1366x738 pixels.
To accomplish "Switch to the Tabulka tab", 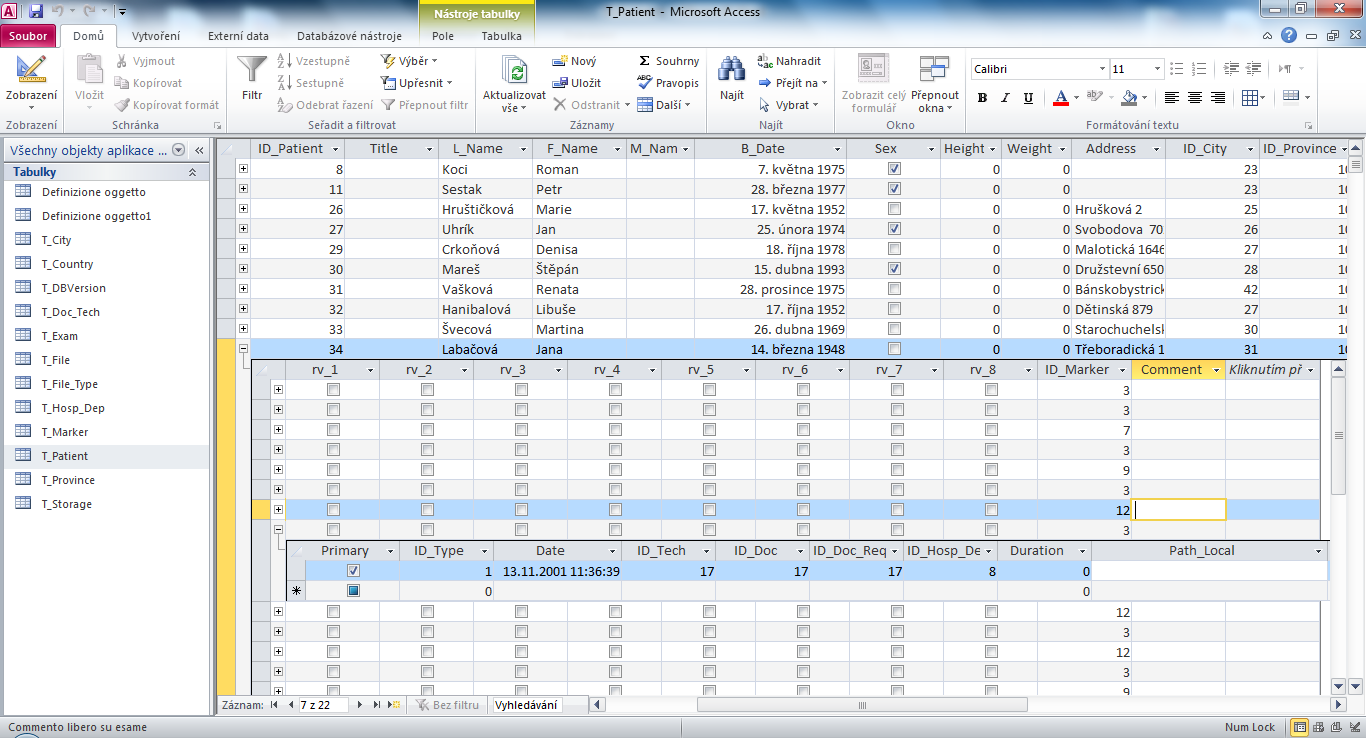I will (501, 36).
